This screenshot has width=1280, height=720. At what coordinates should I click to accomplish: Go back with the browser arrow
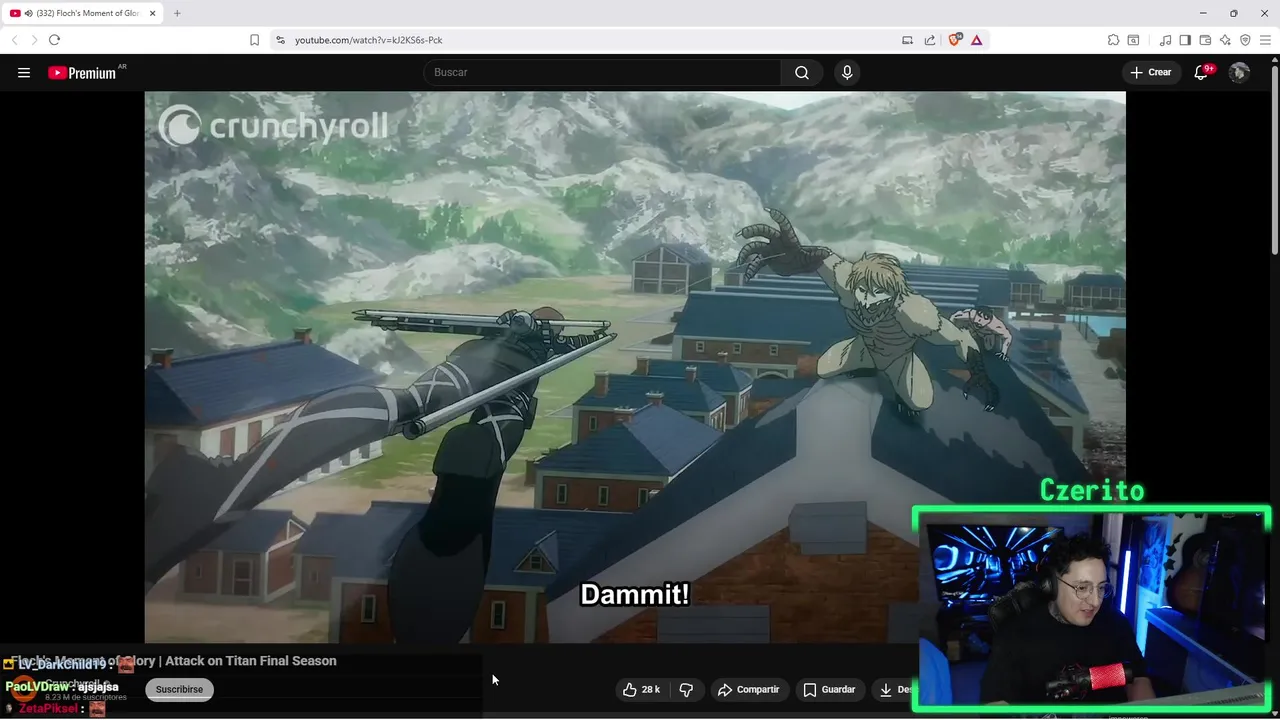click(x=14, y=40)
